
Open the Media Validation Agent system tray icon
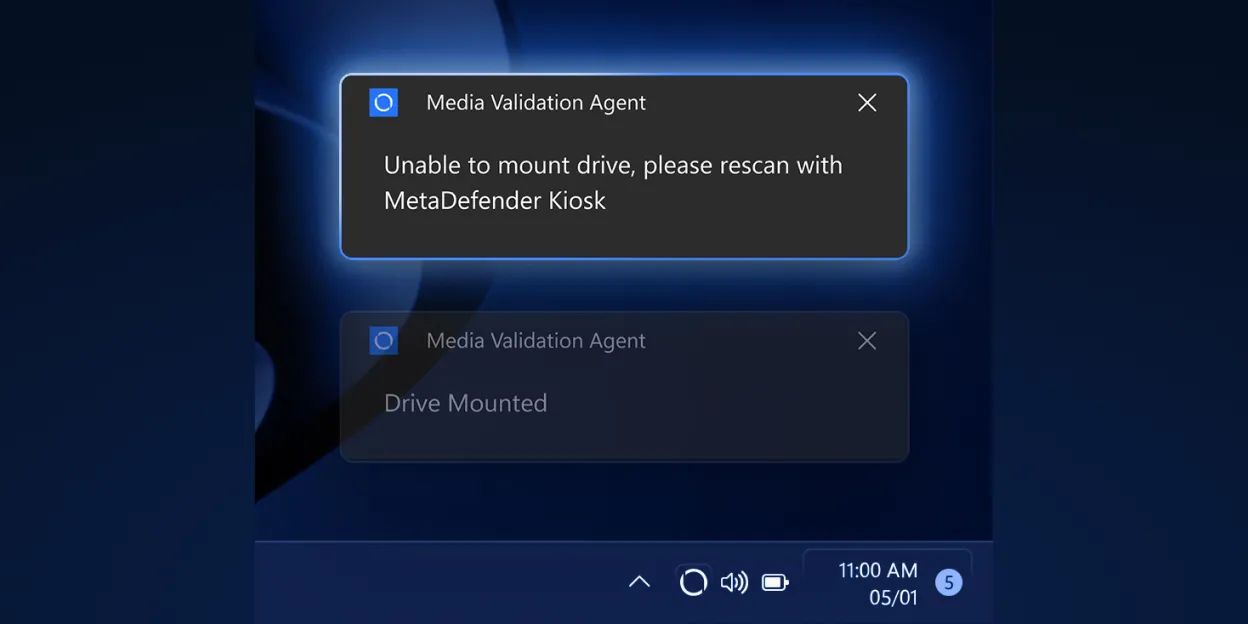693,582
